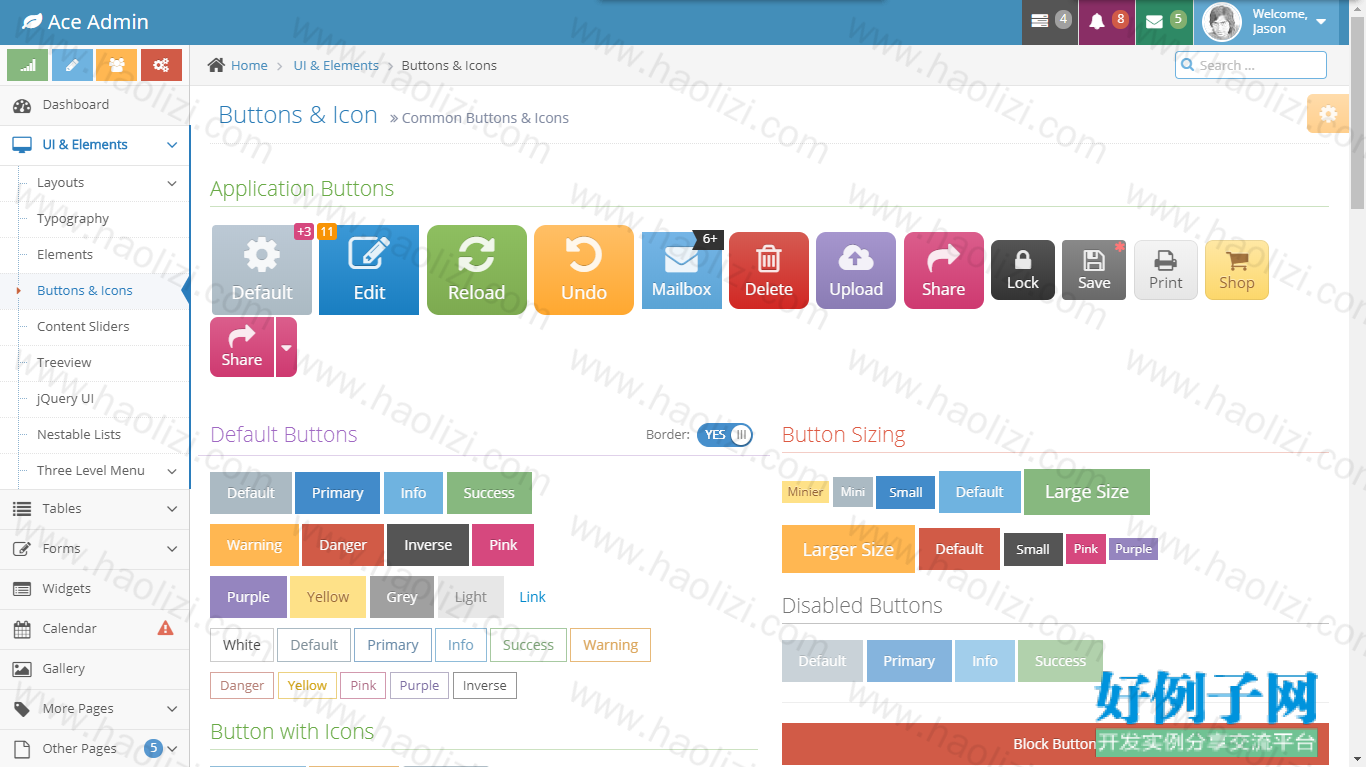1366x767 pixels.
Task: Collapse the UI & Elements menu
Action: [95, 145]
